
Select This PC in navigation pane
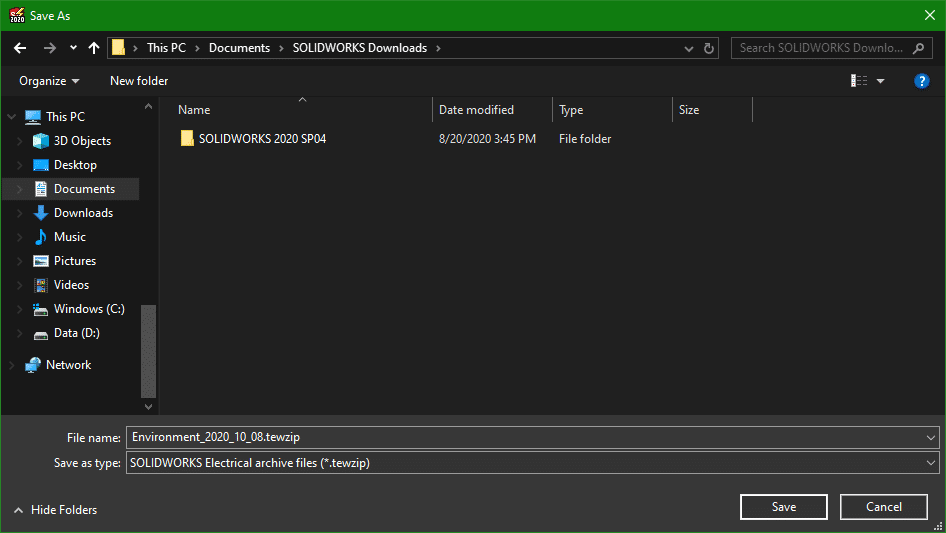pos(65,116)
